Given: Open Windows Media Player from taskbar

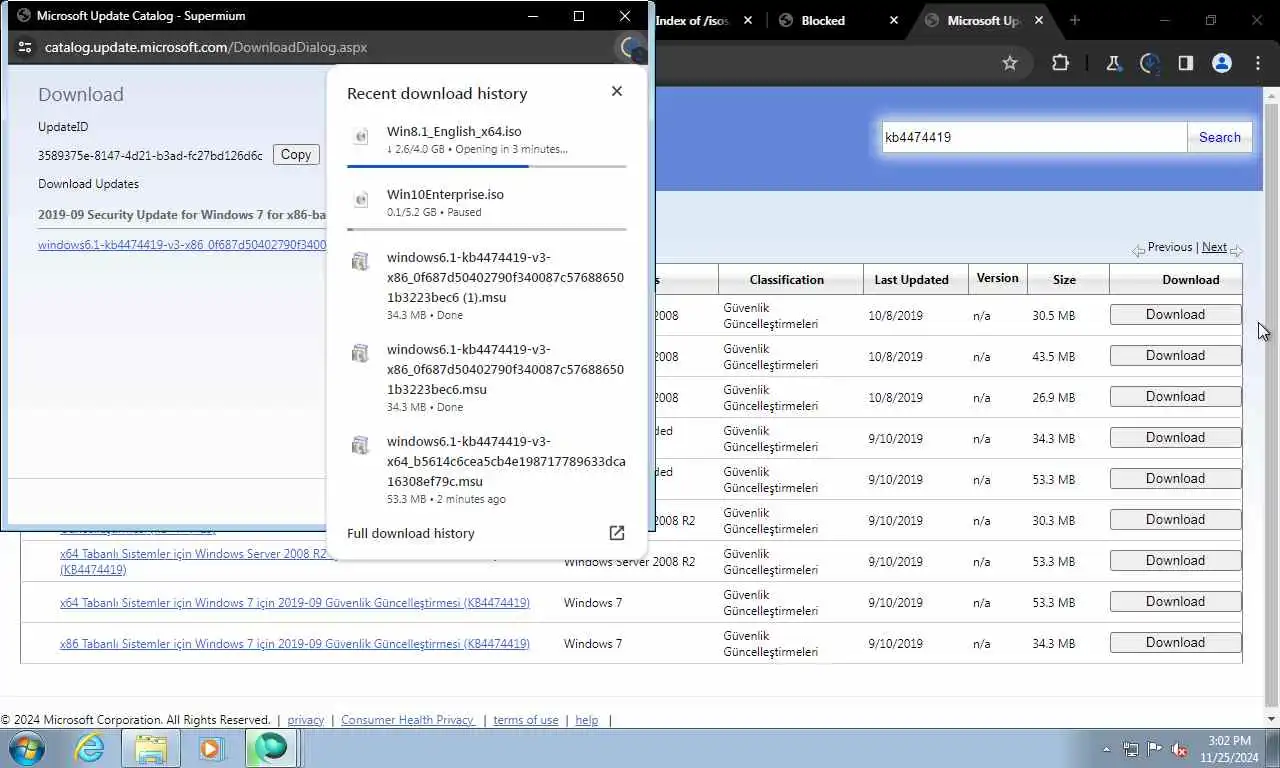Looking at the screenshot, I should tap(211, 748).
